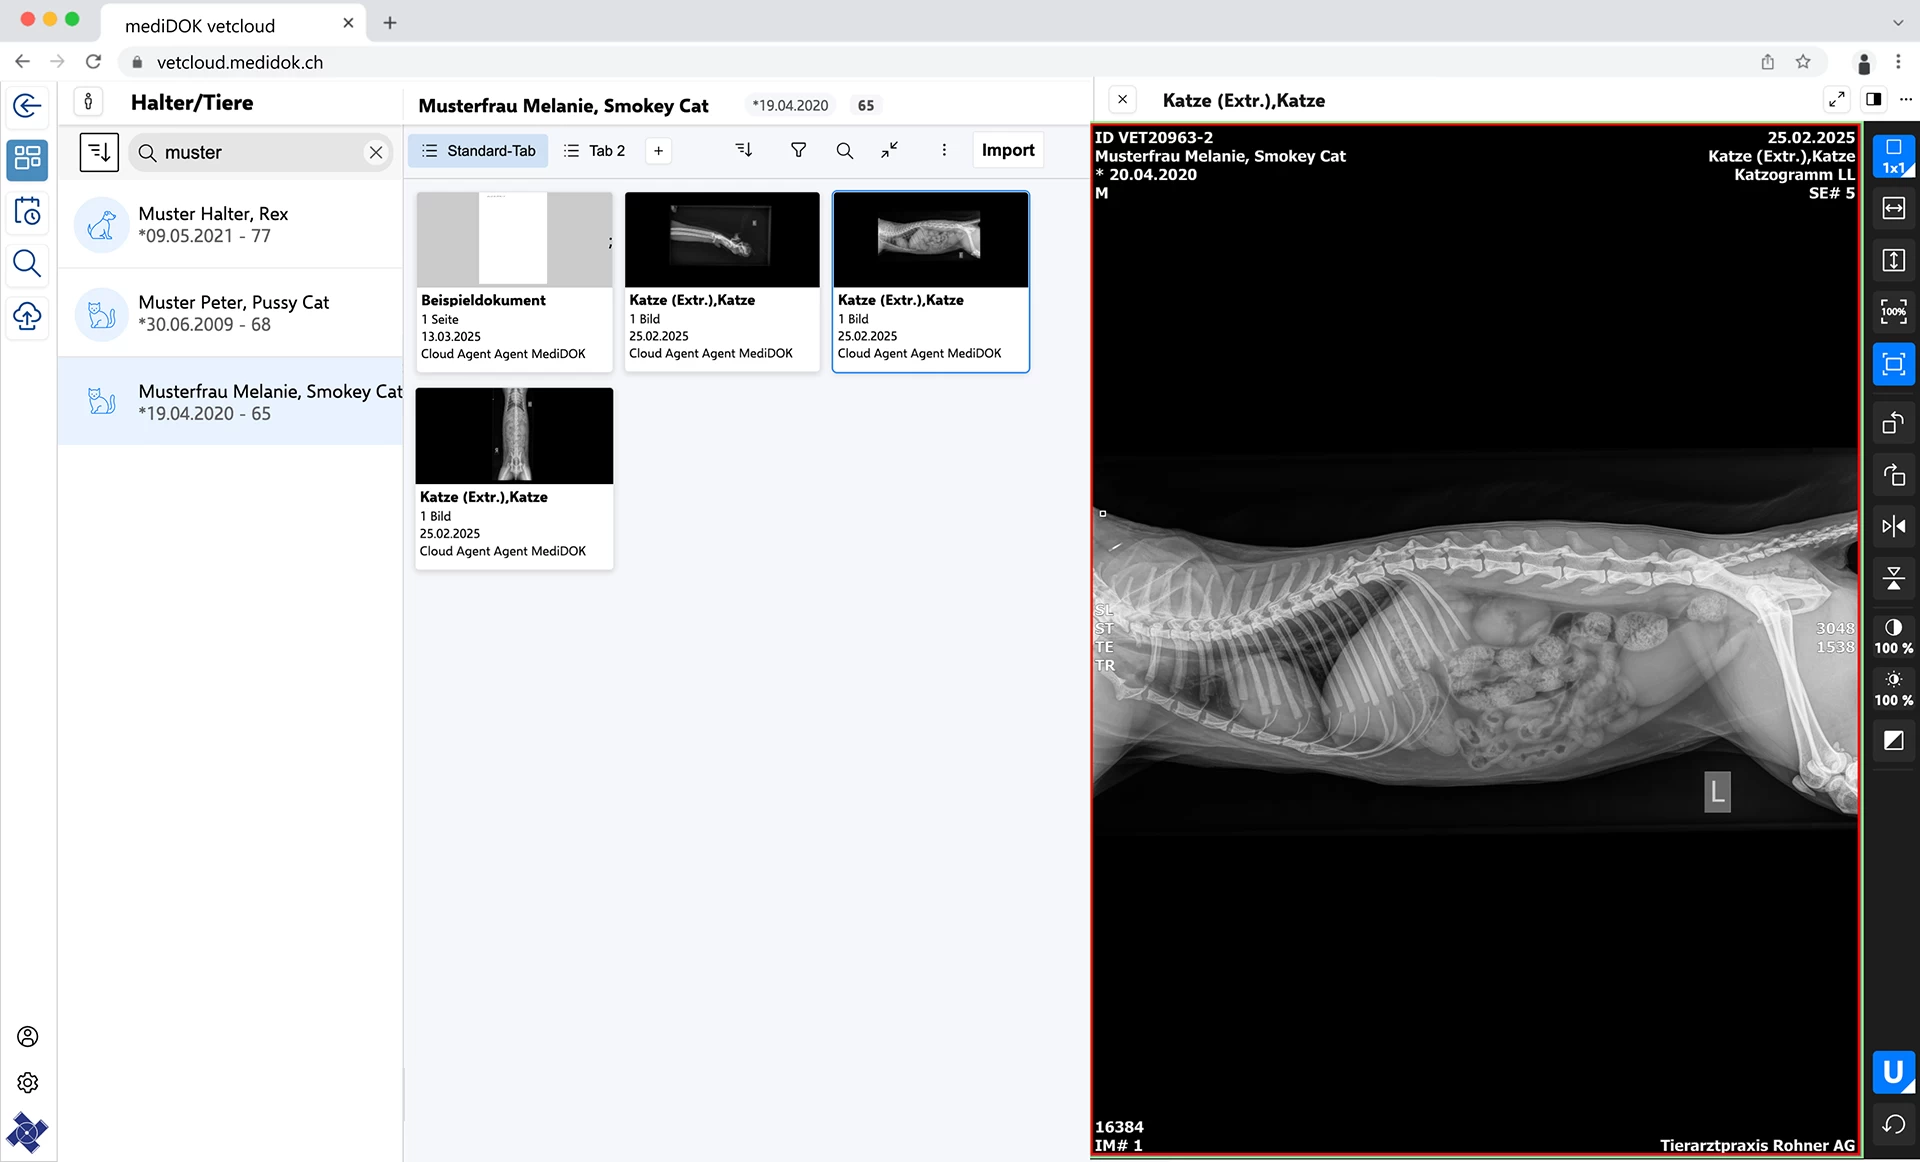Toggle the fit-to-window viewer mode
This screenshot has height=1162, width=1920.
coord(1893,364)
